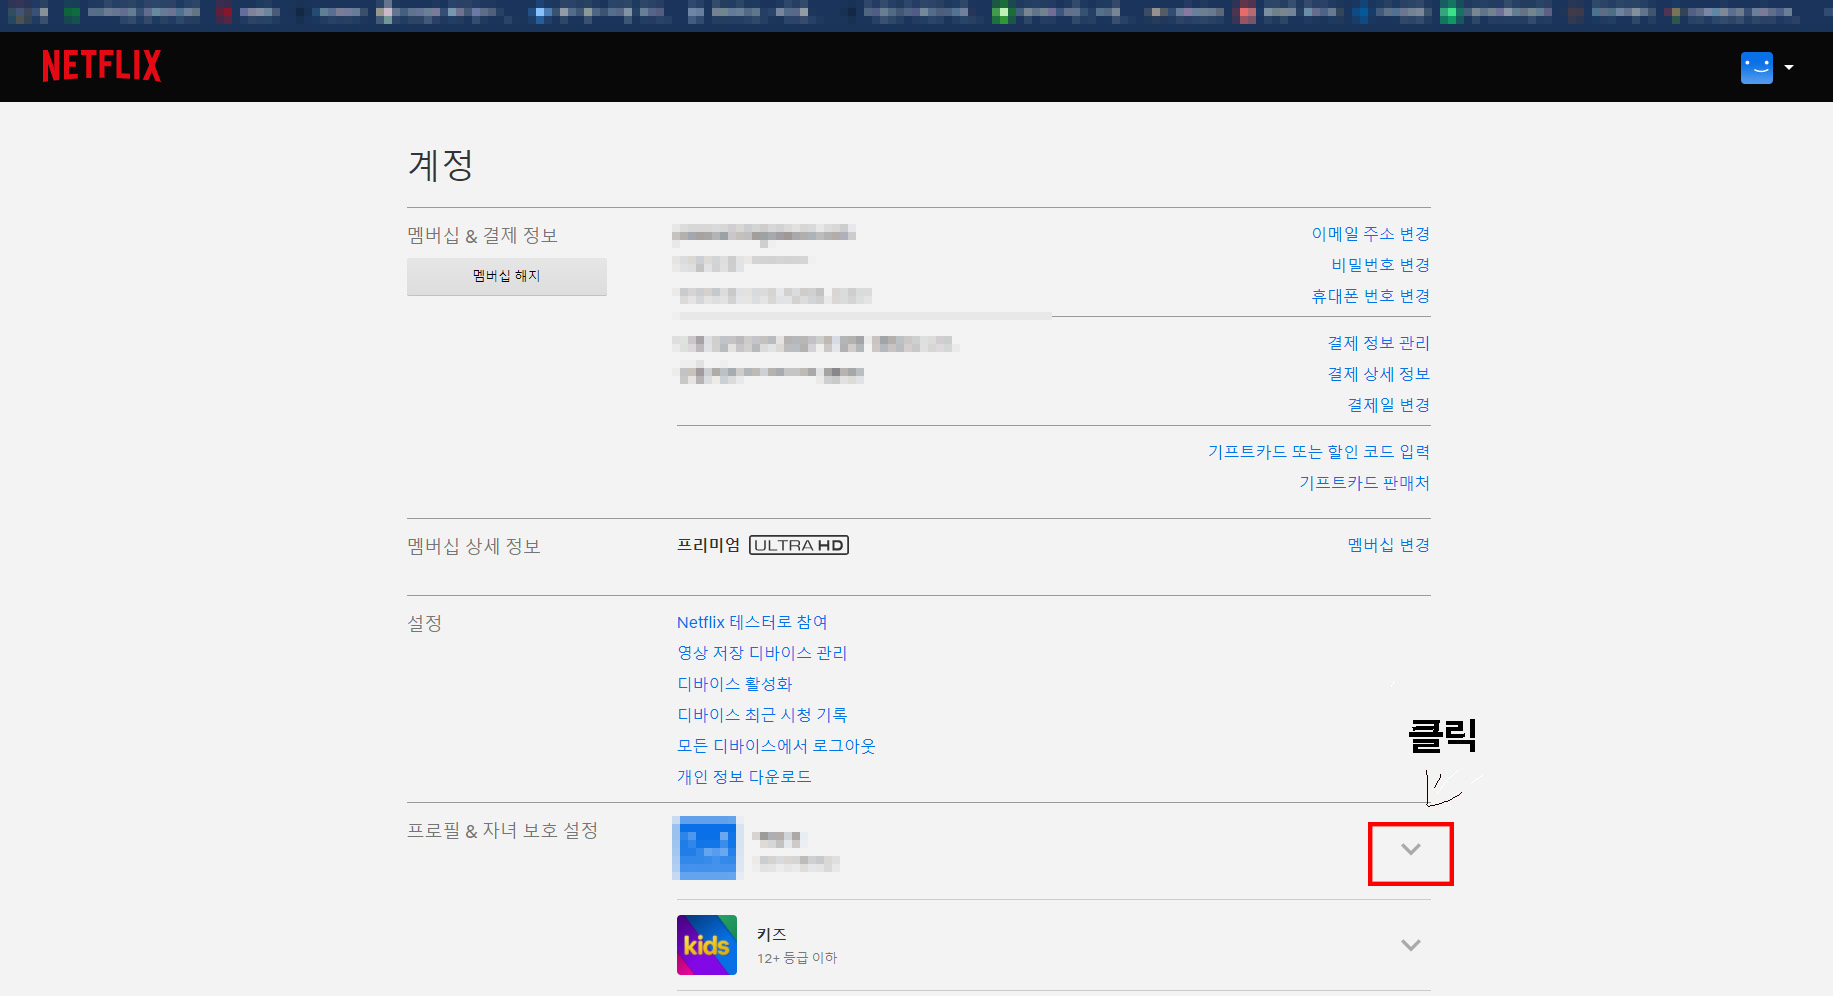Open 결제 정보 관리 link

[x=1378, y=343]
